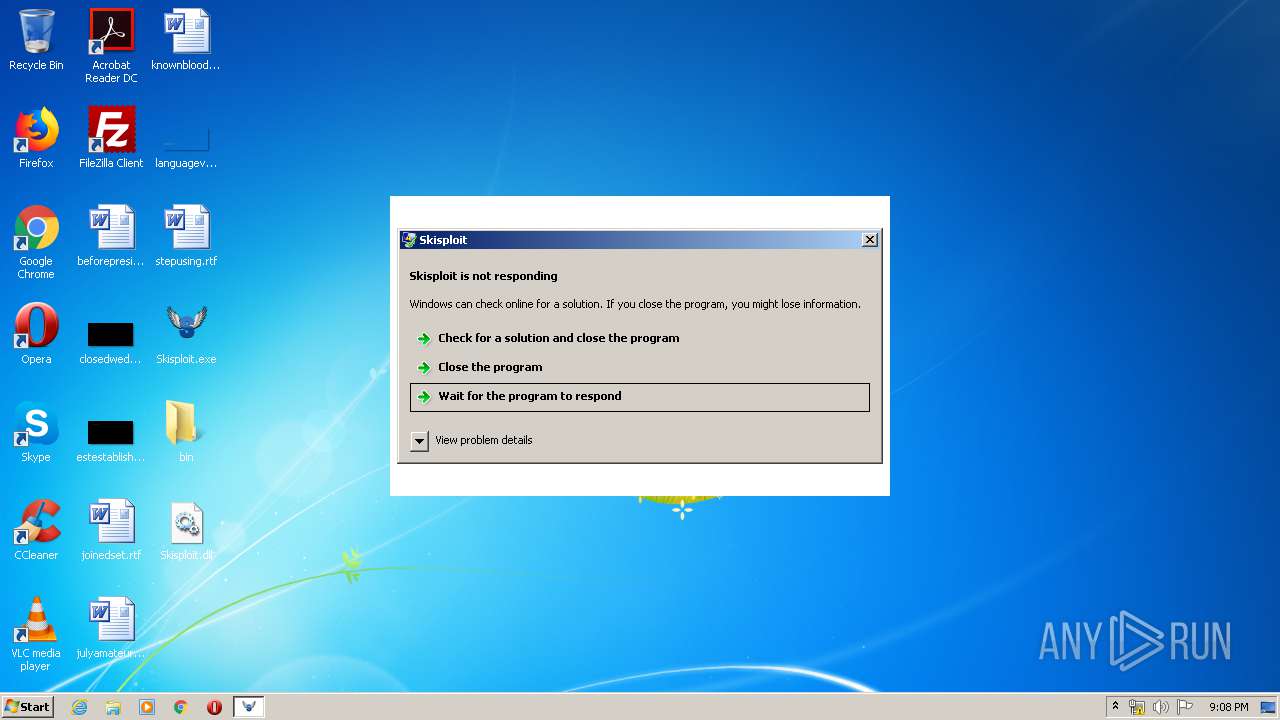This screenshot has height=720, width=1280.
Task: Open joinedset.rtf document
Action: tap(111, 530)
